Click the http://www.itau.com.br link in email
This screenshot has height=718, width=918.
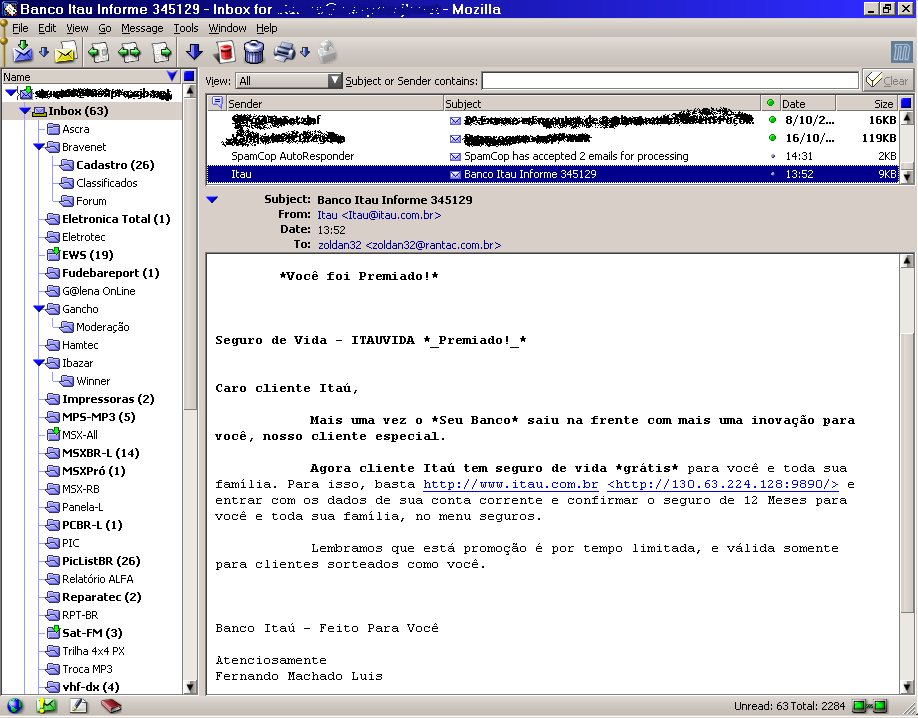tap(510, 484)
